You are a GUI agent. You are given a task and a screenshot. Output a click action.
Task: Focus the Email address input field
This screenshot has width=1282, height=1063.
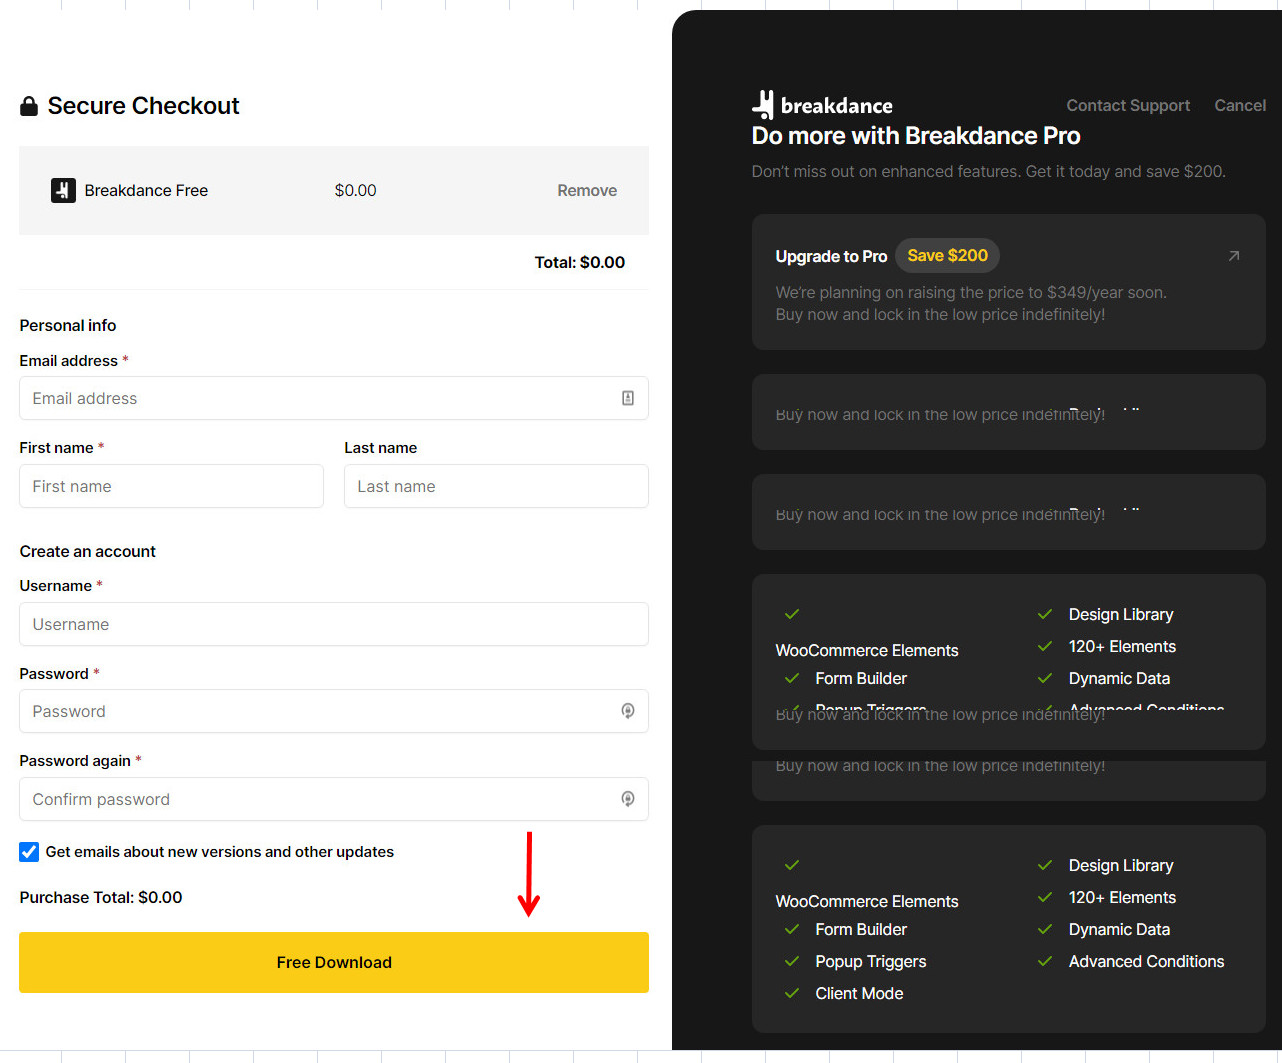[334, 398]
